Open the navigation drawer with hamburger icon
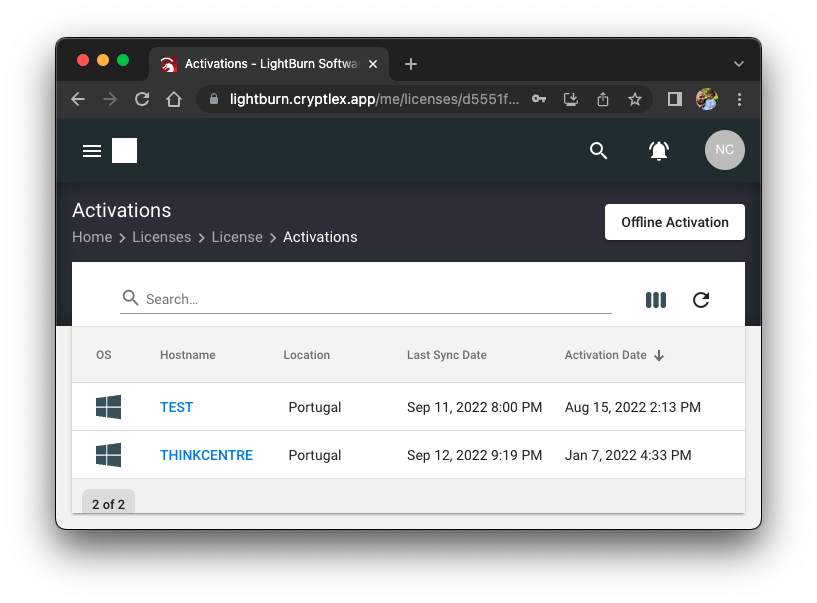 tap(92, 150)
